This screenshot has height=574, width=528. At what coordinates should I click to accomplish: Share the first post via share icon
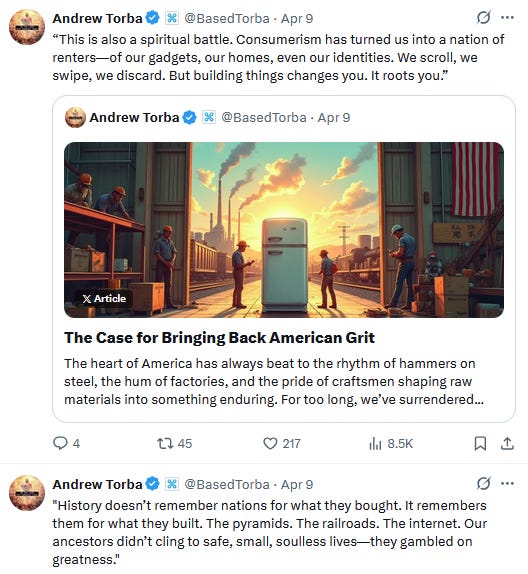point(507,443)
